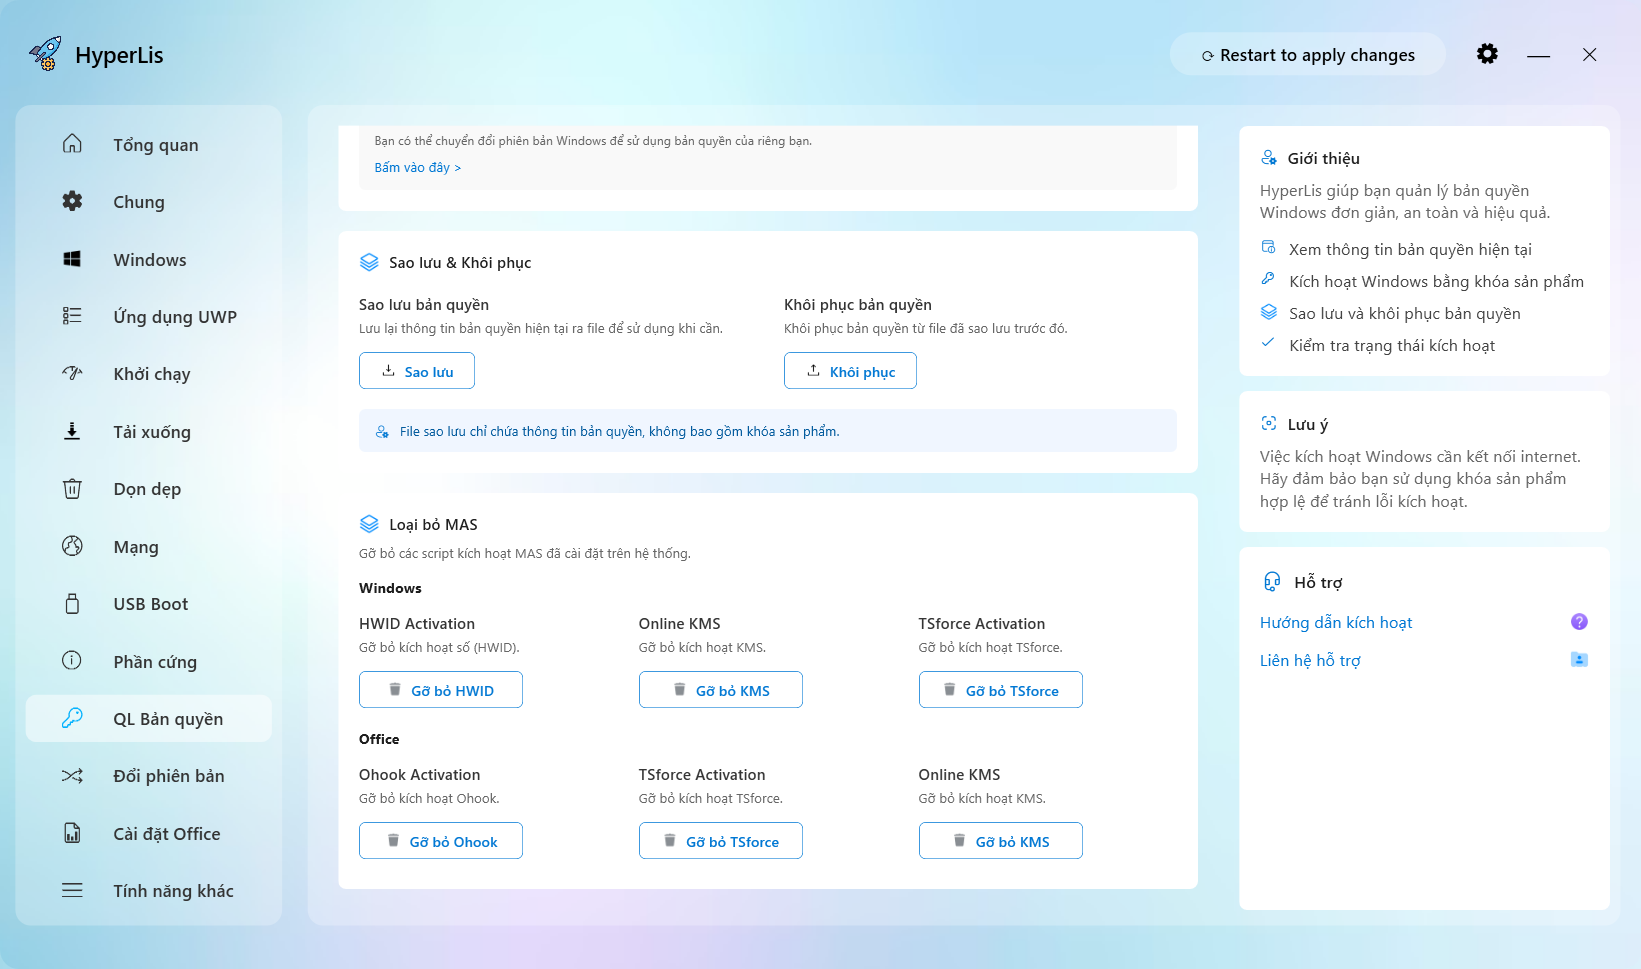
Task: Click Gỡ bỏ KMS under Windows
Action: 720,690
